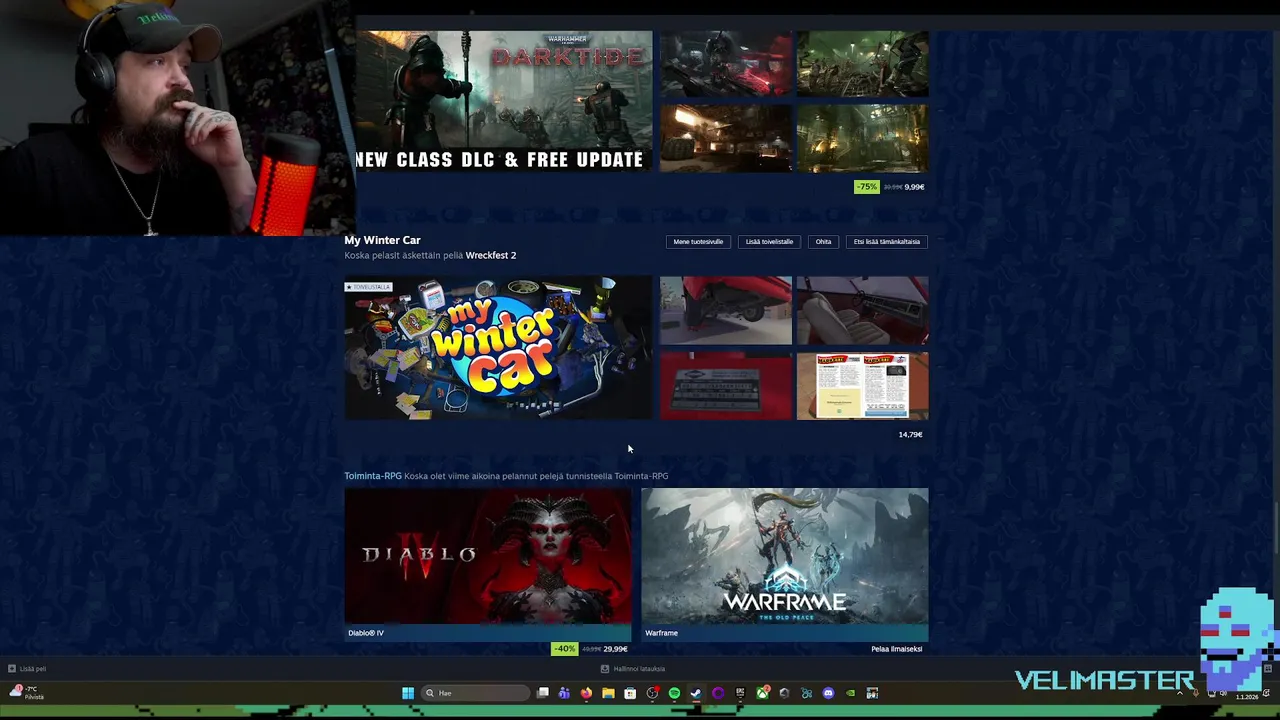Open File Explorer folder icon
This screenshot has width=1280, height=720.
[608, 693]
